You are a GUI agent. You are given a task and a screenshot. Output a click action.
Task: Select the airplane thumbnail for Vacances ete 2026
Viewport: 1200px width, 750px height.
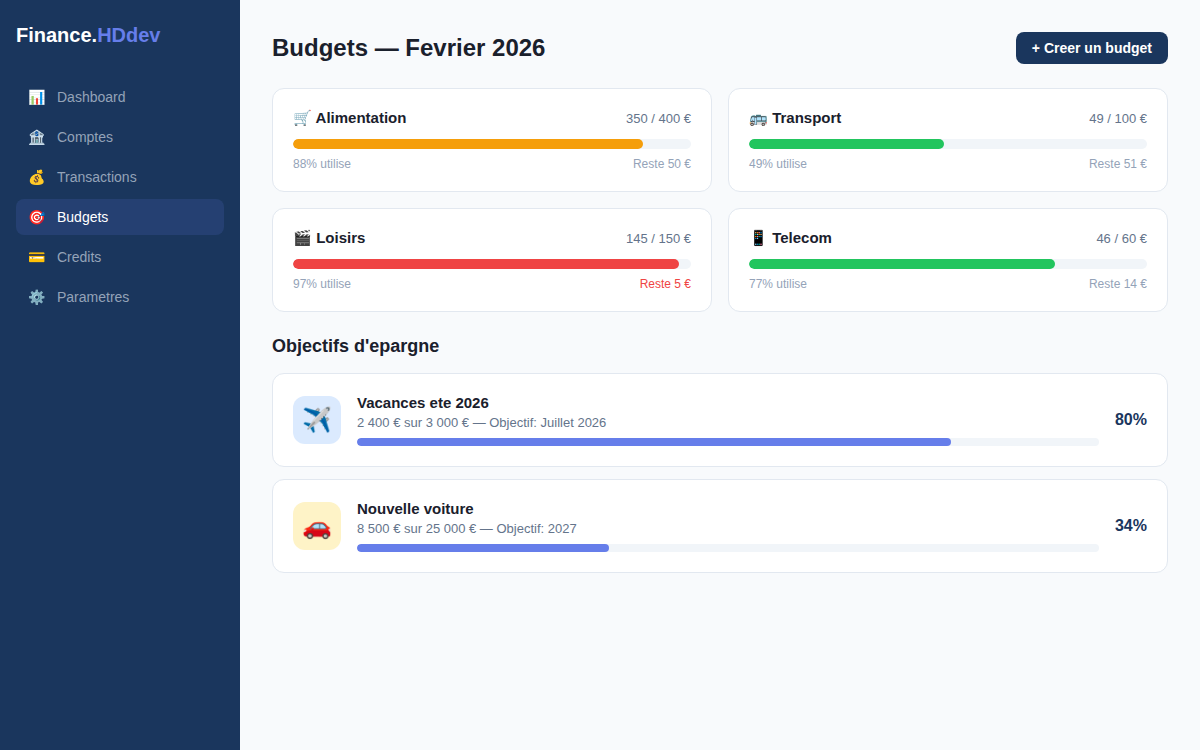coord(317,420)
